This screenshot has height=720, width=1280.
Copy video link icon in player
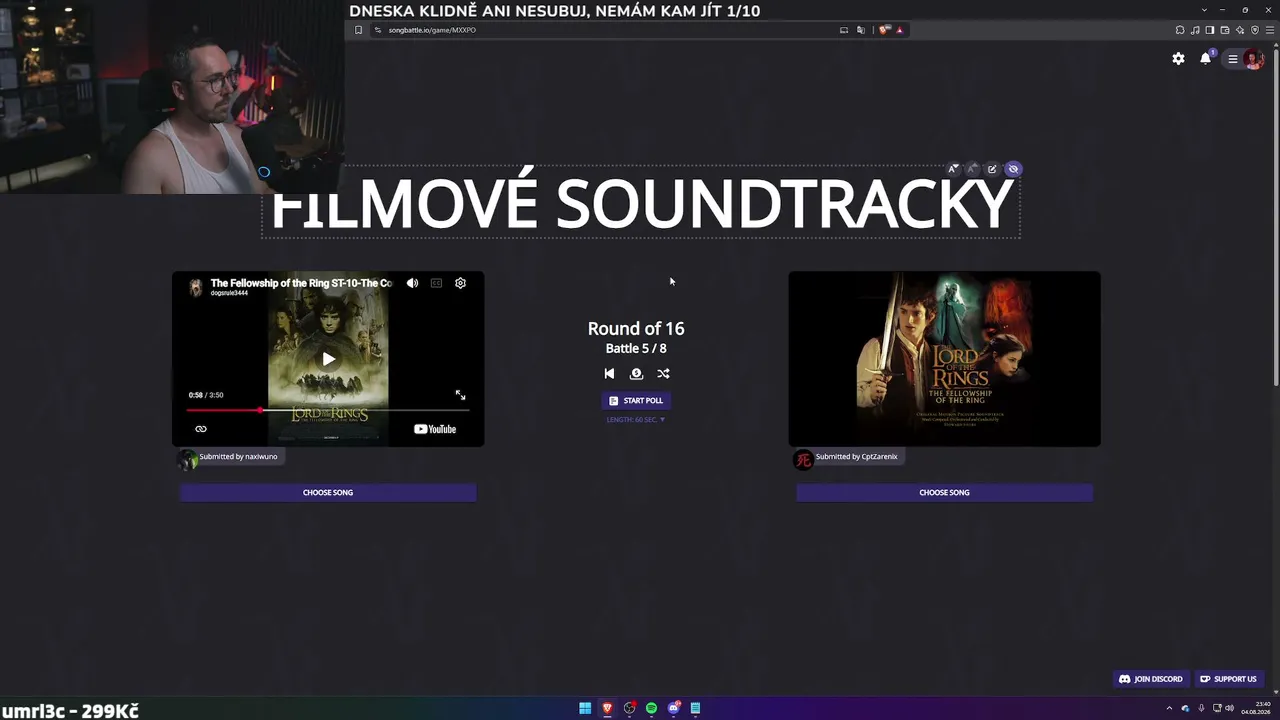[x=201, y=429]
